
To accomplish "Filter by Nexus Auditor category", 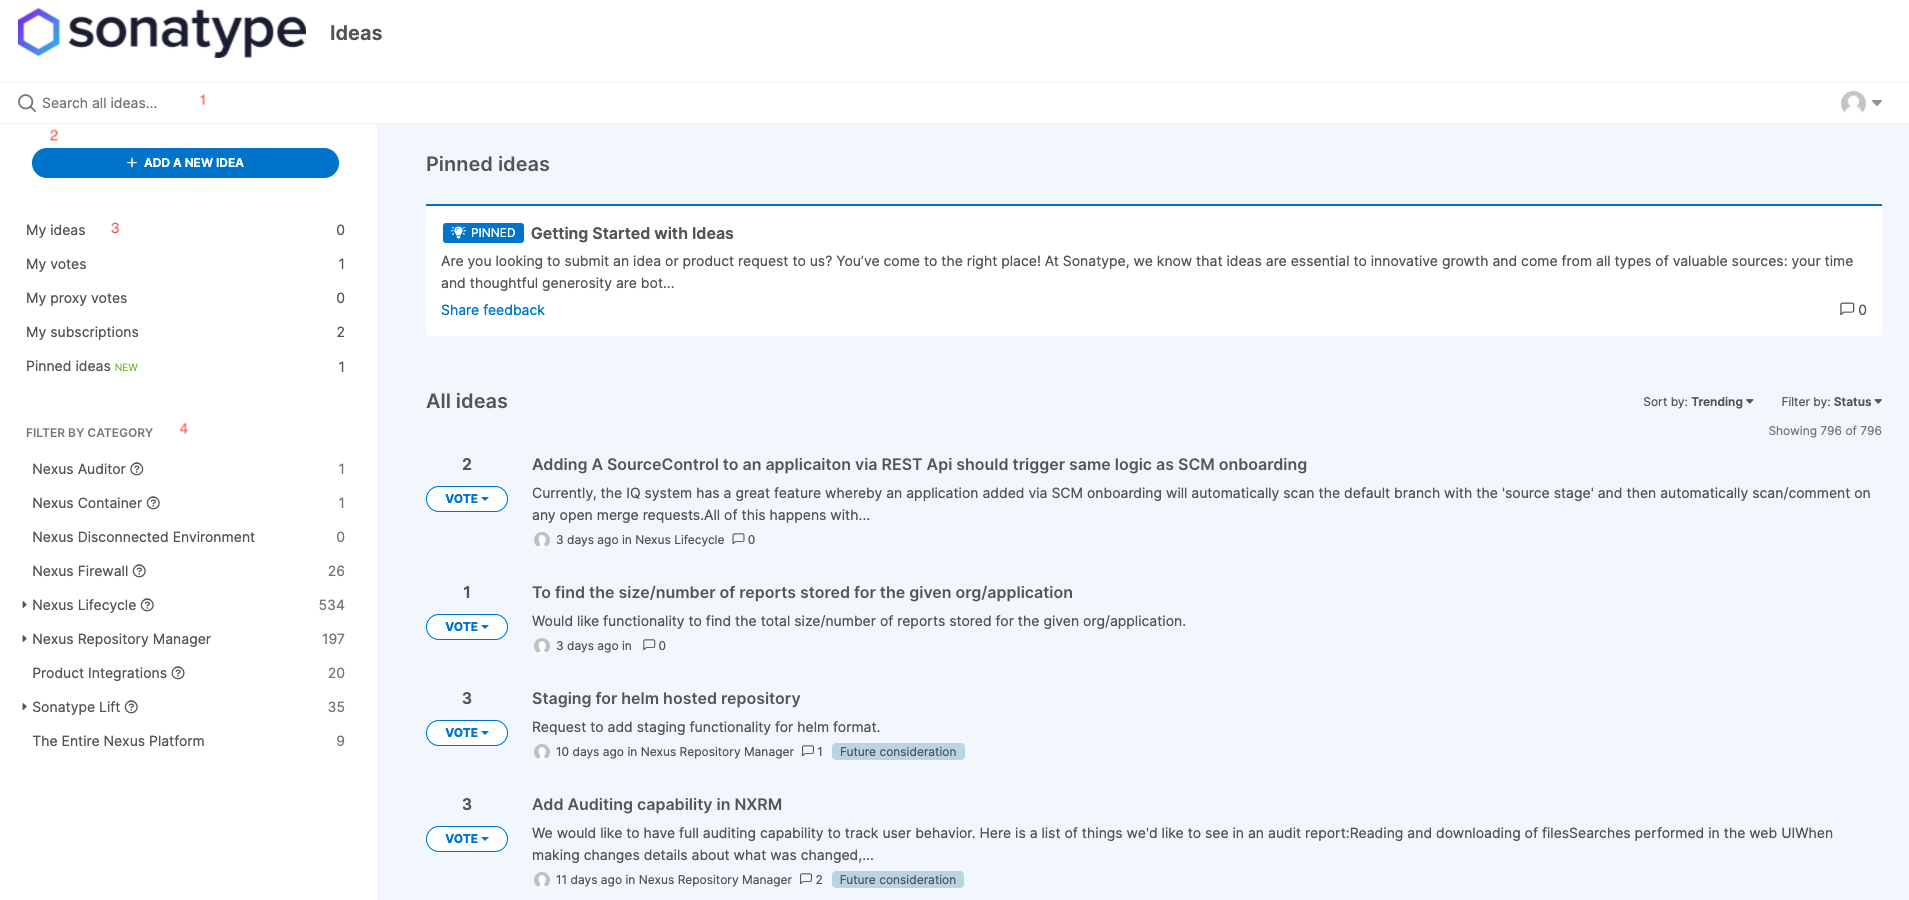I will 79,469.
